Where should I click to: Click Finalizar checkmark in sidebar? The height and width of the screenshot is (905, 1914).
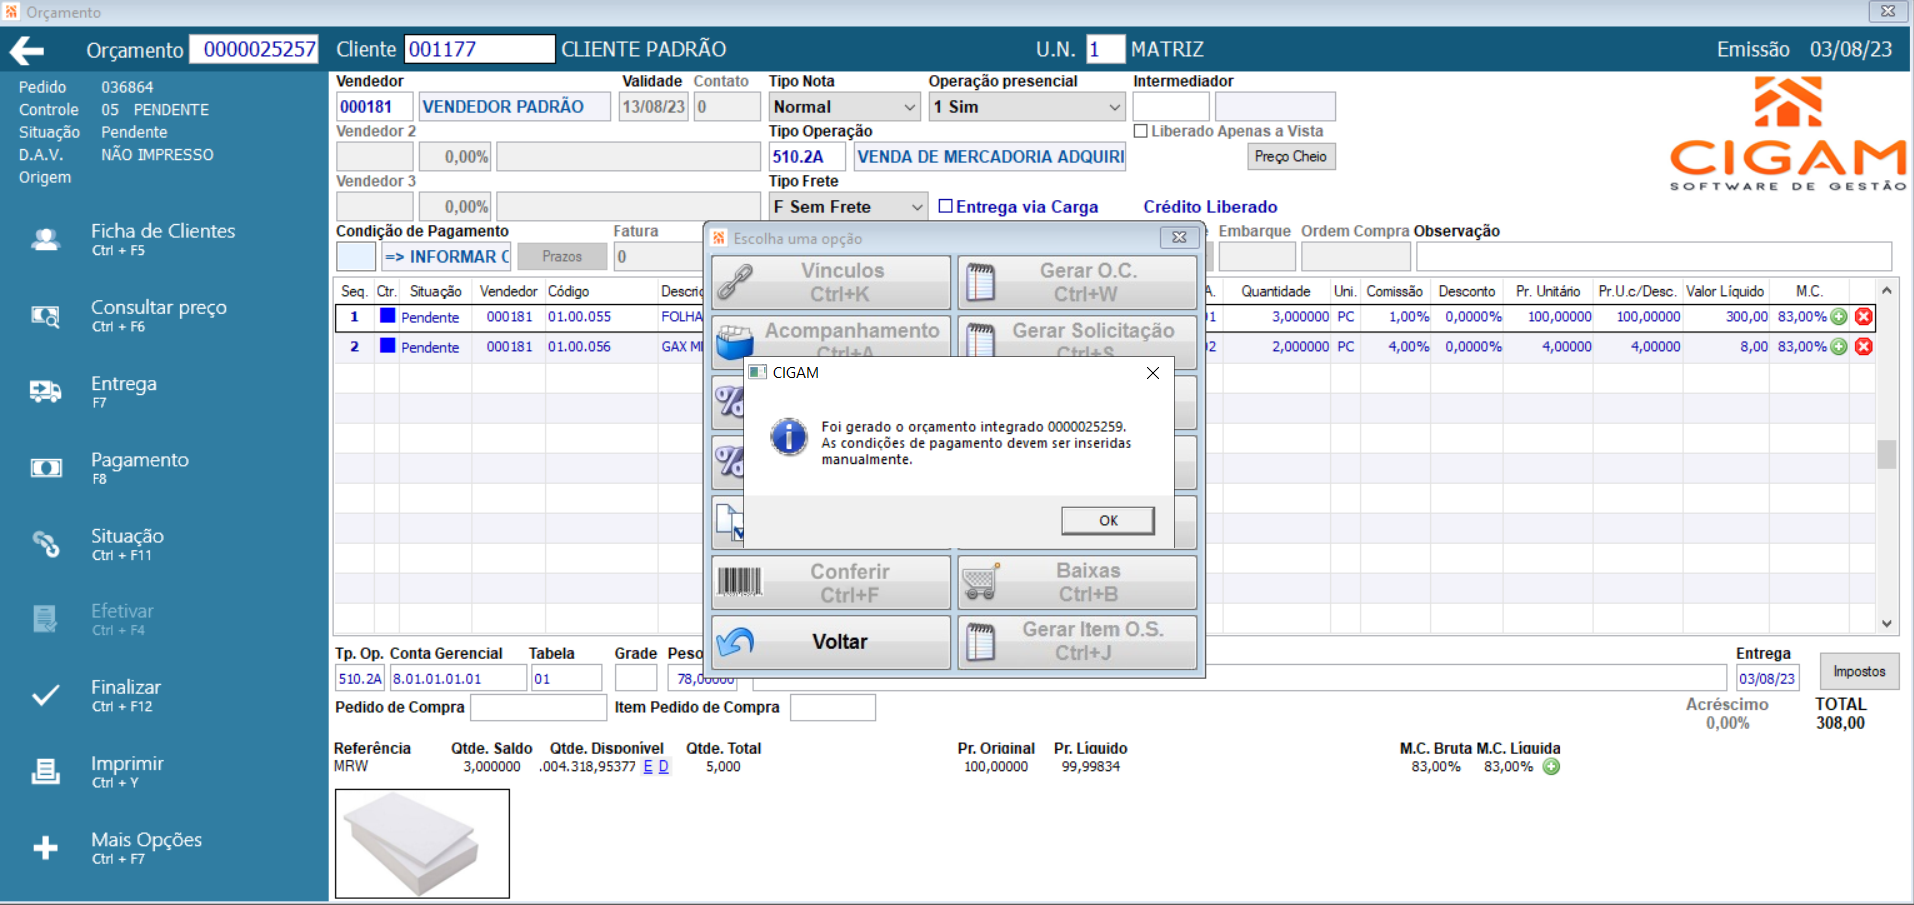(x=46, y=695)
